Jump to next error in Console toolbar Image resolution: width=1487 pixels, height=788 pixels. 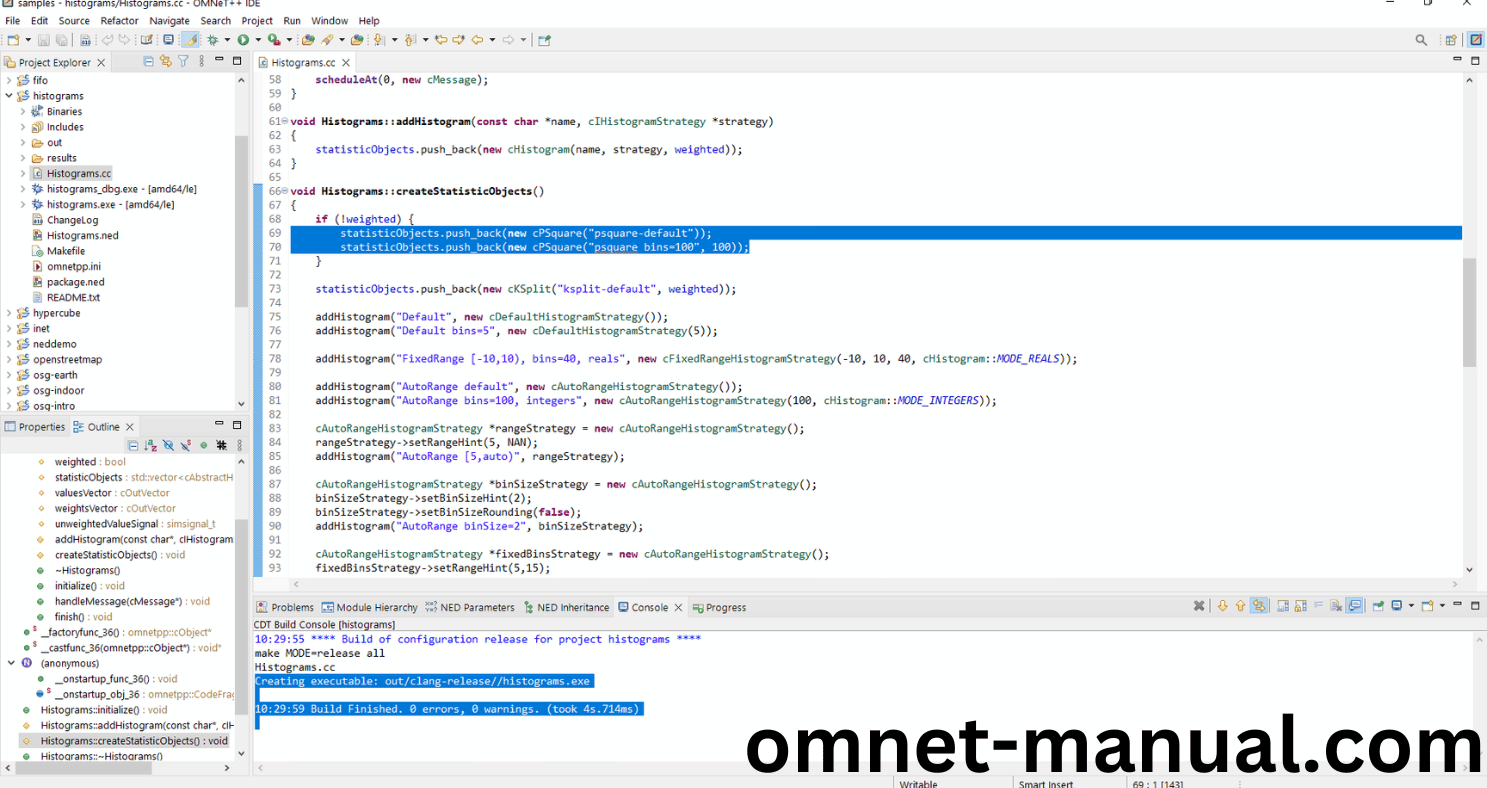(x=1222, y=606)
